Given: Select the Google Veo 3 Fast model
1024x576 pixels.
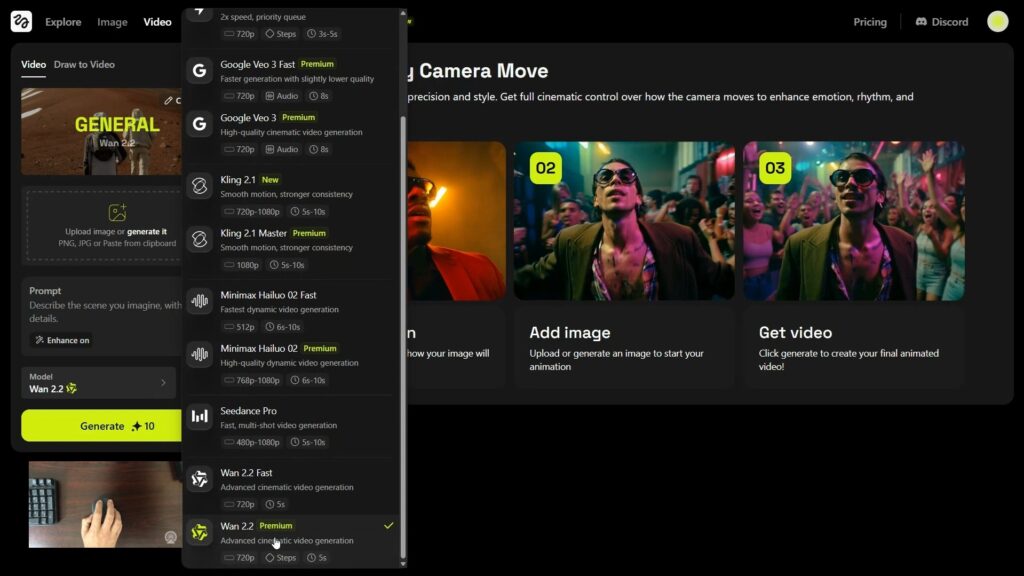Looking at the screenshot, I should [291, 79].
